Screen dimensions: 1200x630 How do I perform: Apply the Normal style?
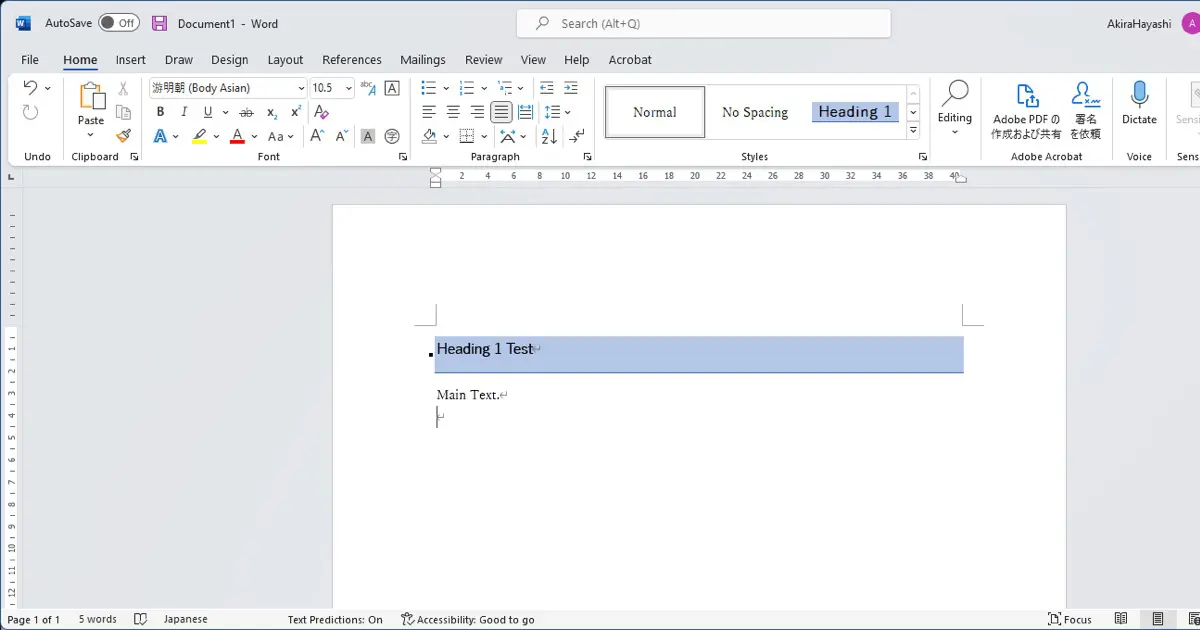(x=655, y=112)
